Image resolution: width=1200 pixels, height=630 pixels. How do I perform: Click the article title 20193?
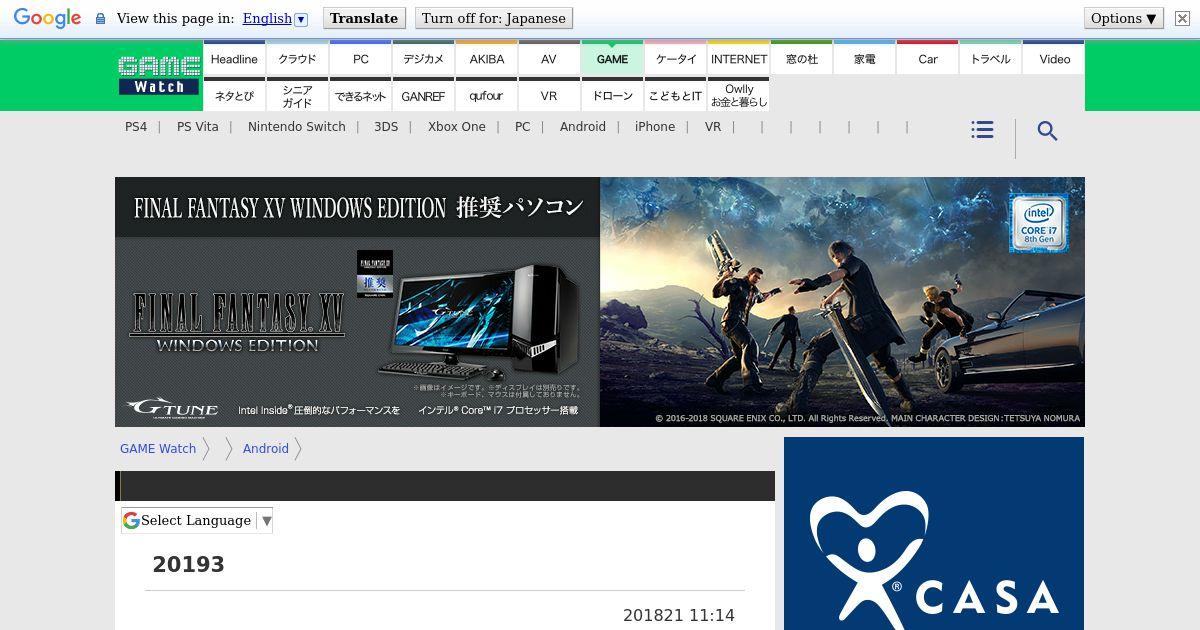tap(189, 565)
